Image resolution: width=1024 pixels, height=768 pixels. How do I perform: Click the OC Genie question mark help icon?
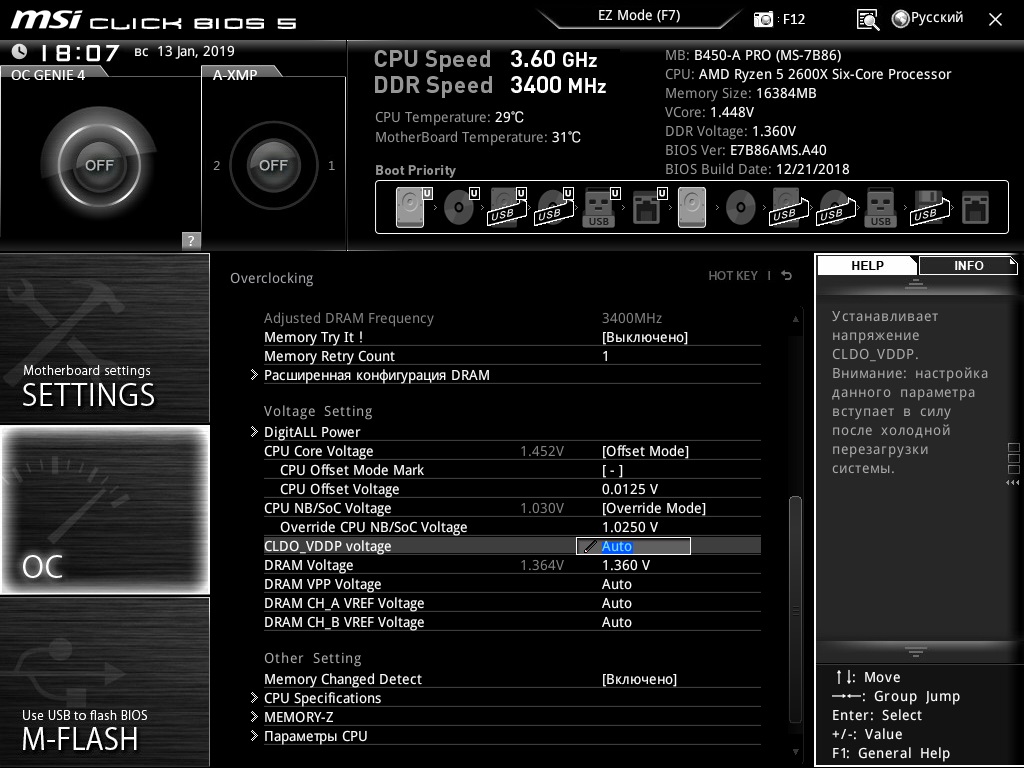point(191,240)
